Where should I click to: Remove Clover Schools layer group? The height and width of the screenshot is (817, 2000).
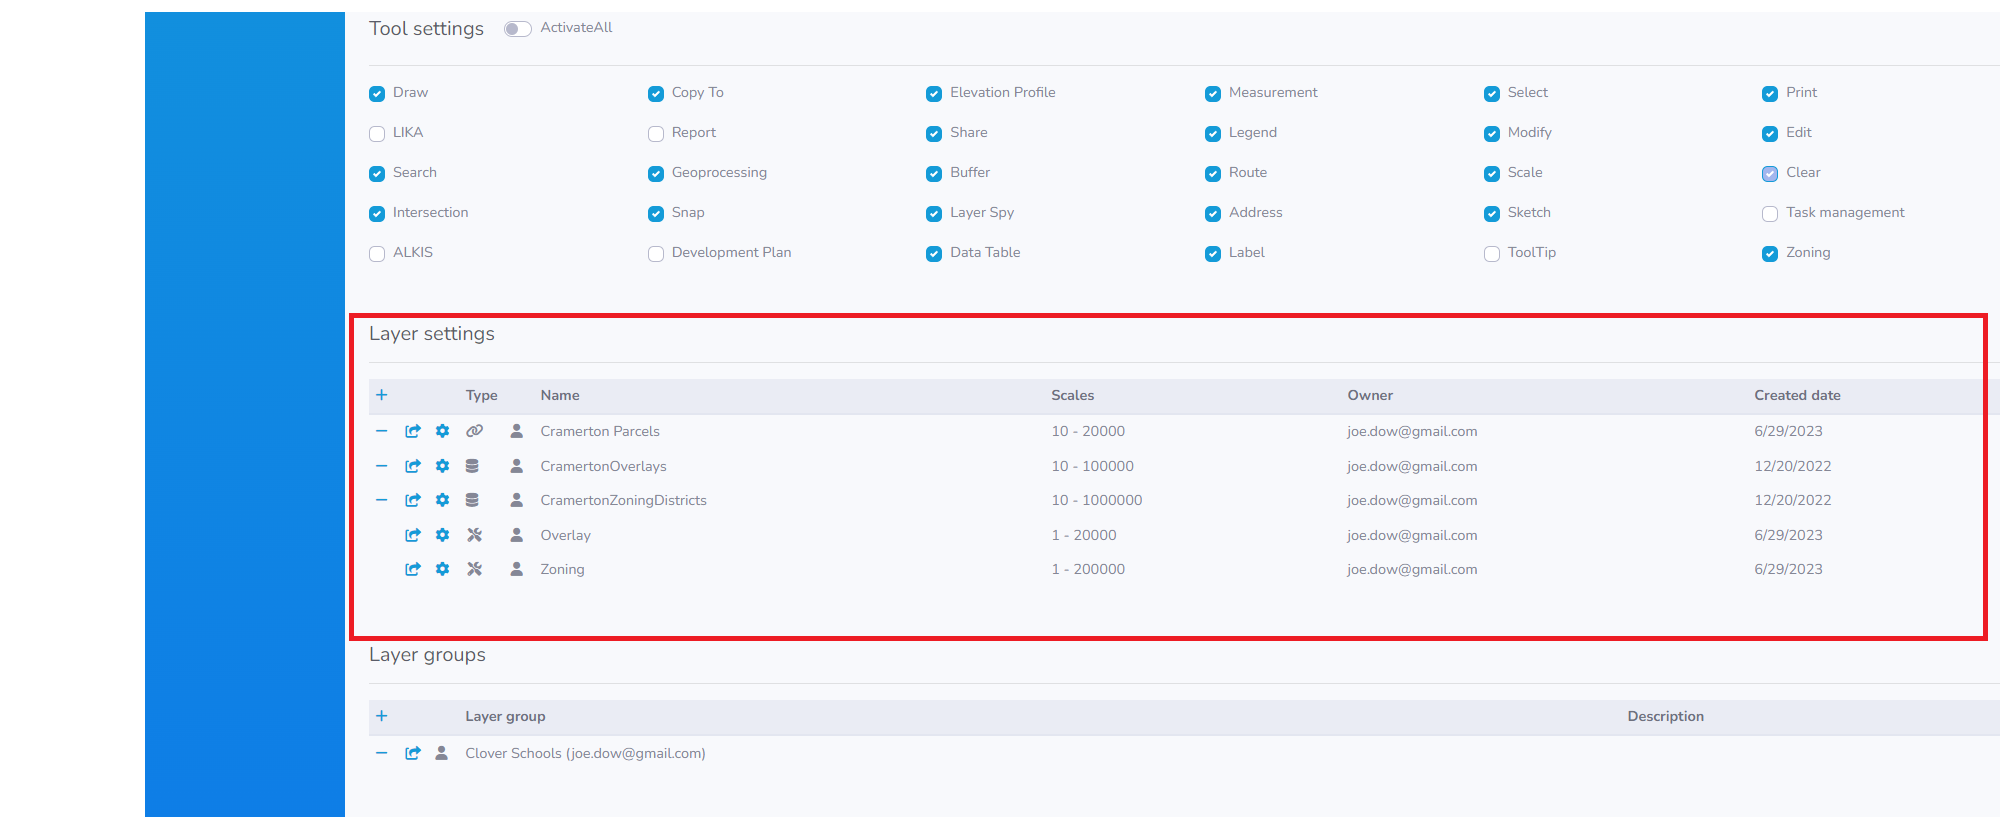click(x=381, y=753)
